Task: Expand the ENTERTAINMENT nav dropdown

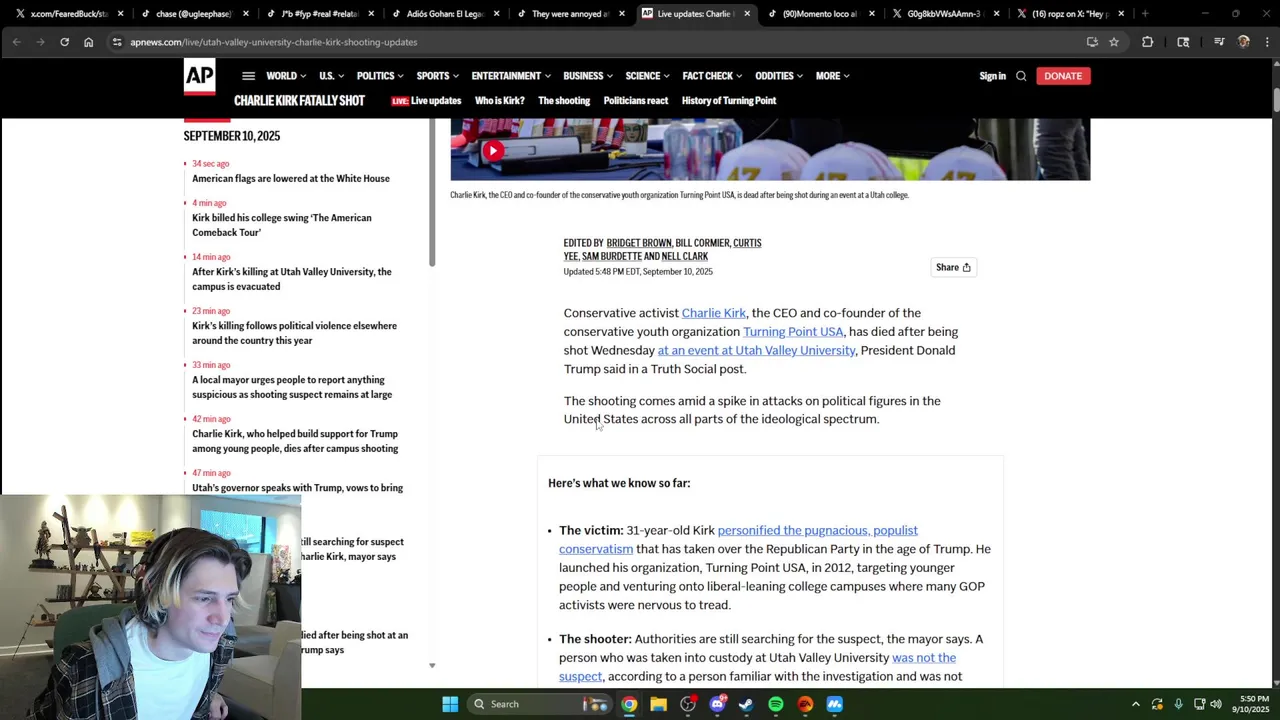Action: 511,76
